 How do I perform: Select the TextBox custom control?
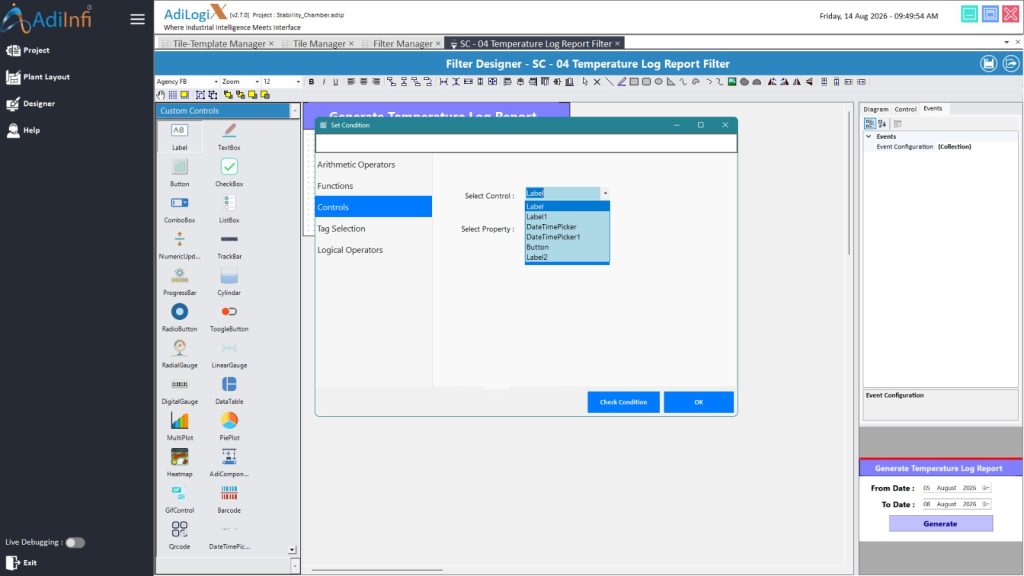coord(229,137)
